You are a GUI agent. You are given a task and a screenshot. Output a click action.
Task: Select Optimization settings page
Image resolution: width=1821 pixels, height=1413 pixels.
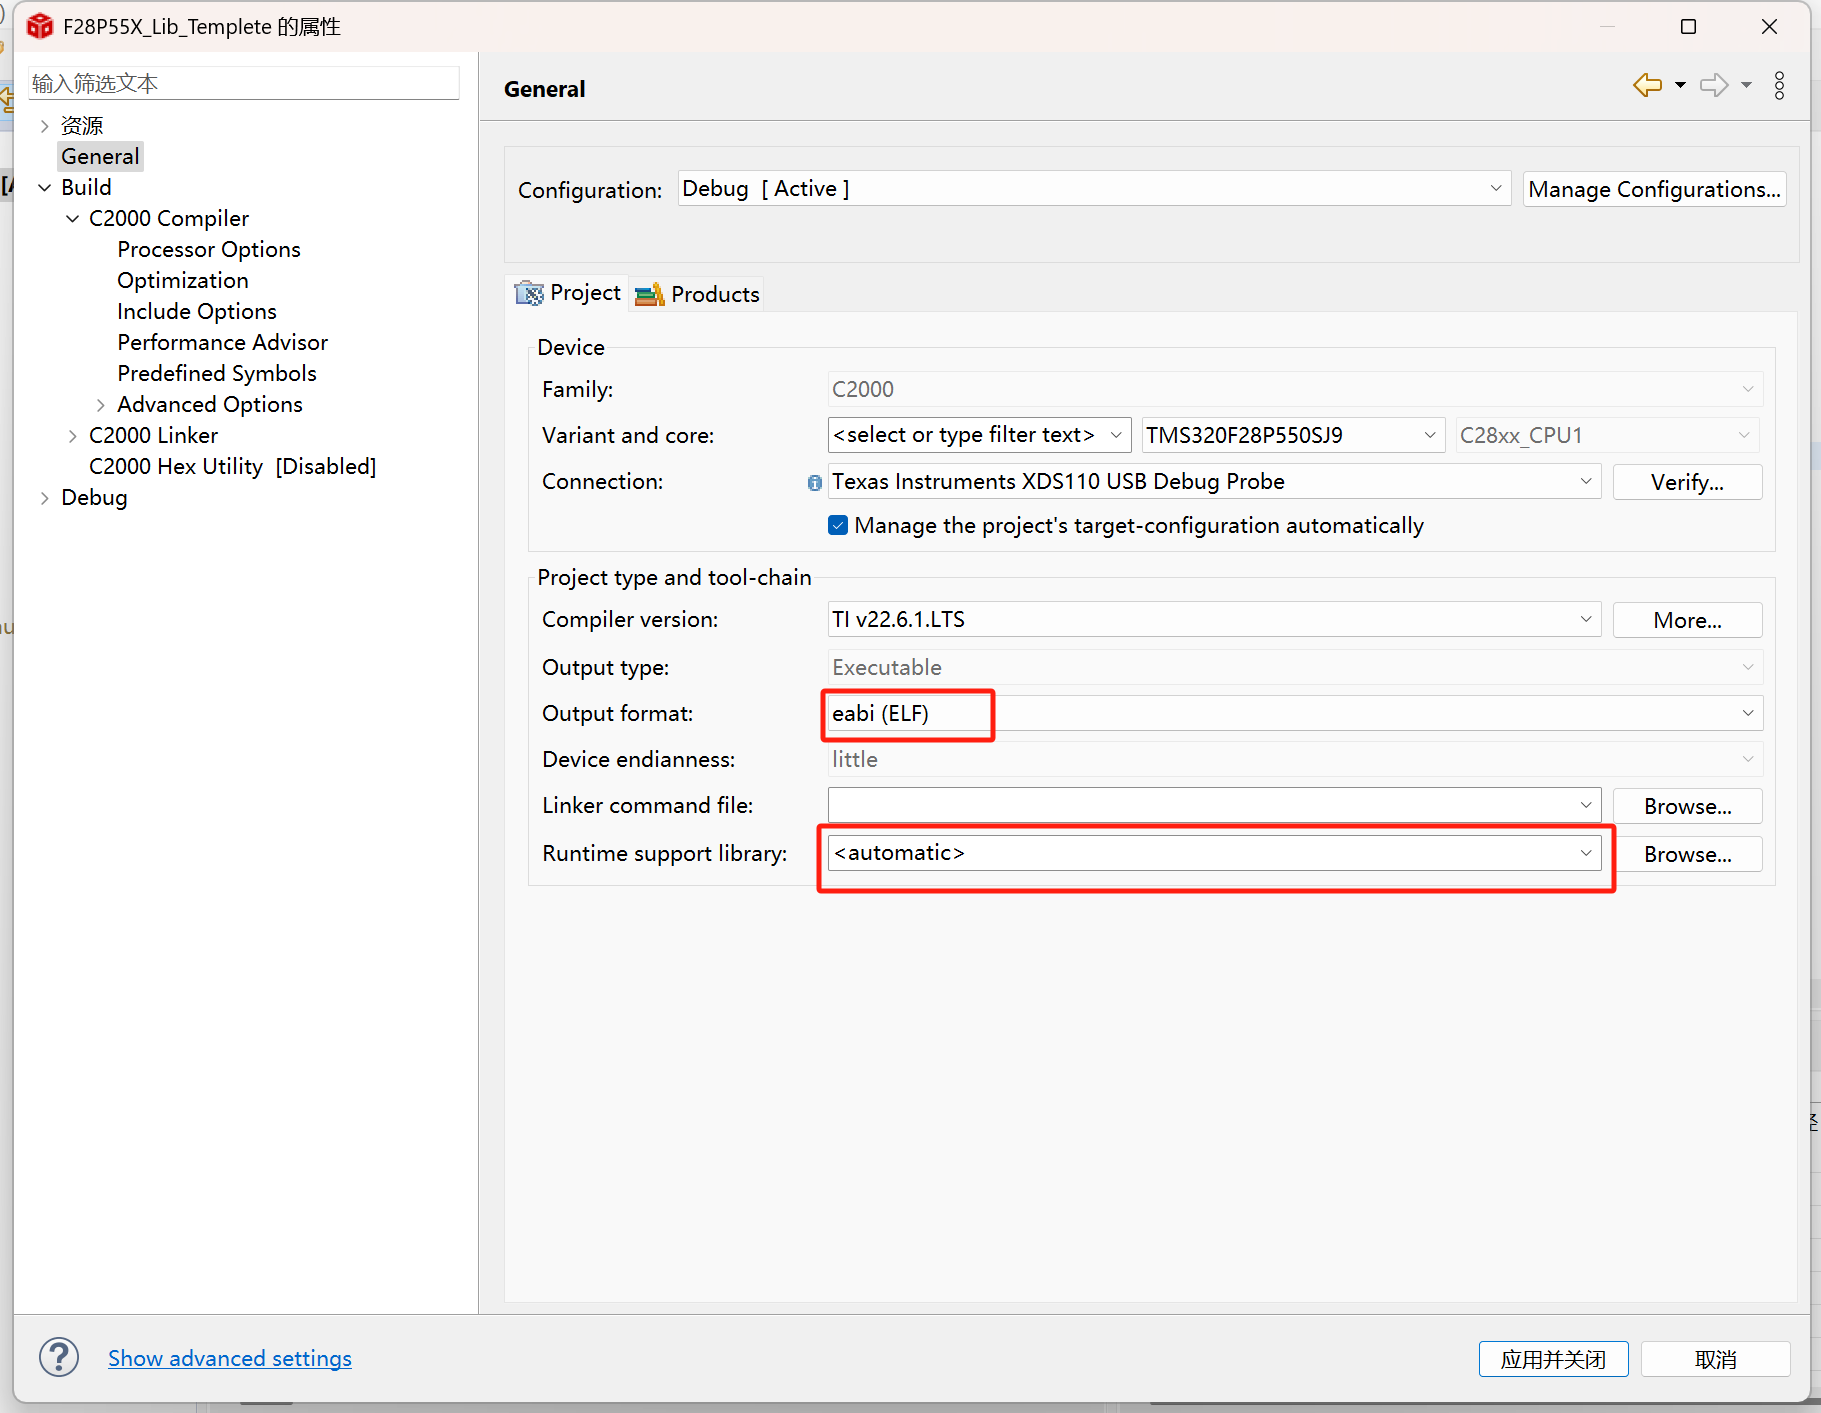182,280
